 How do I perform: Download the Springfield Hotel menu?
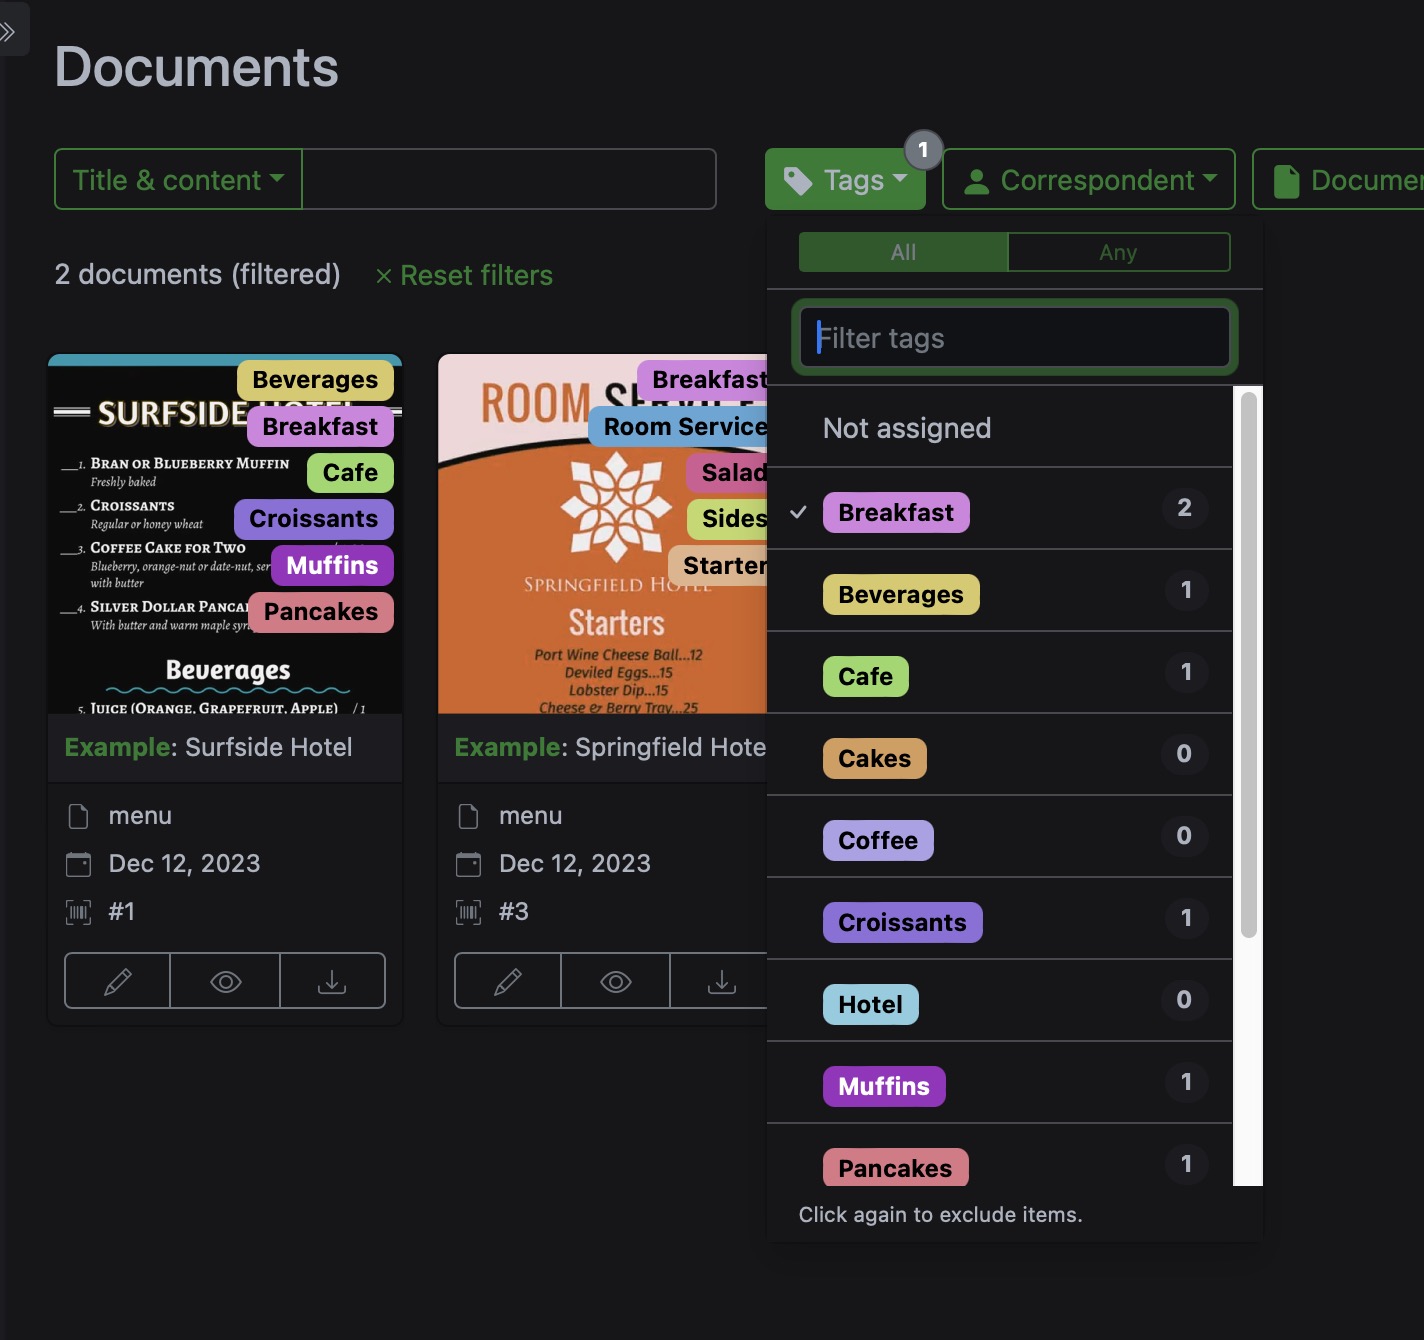point(722,981)
